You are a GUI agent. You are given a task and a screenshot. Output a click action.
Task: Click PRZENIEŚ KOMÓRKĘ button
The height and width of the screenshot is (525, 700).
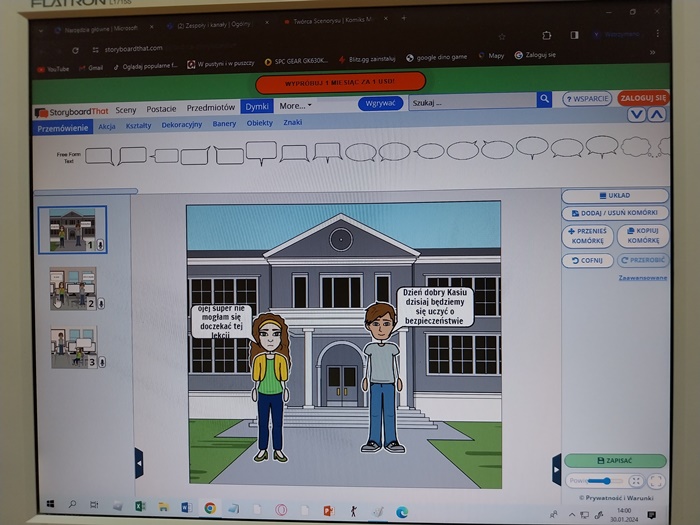(588, 236)
